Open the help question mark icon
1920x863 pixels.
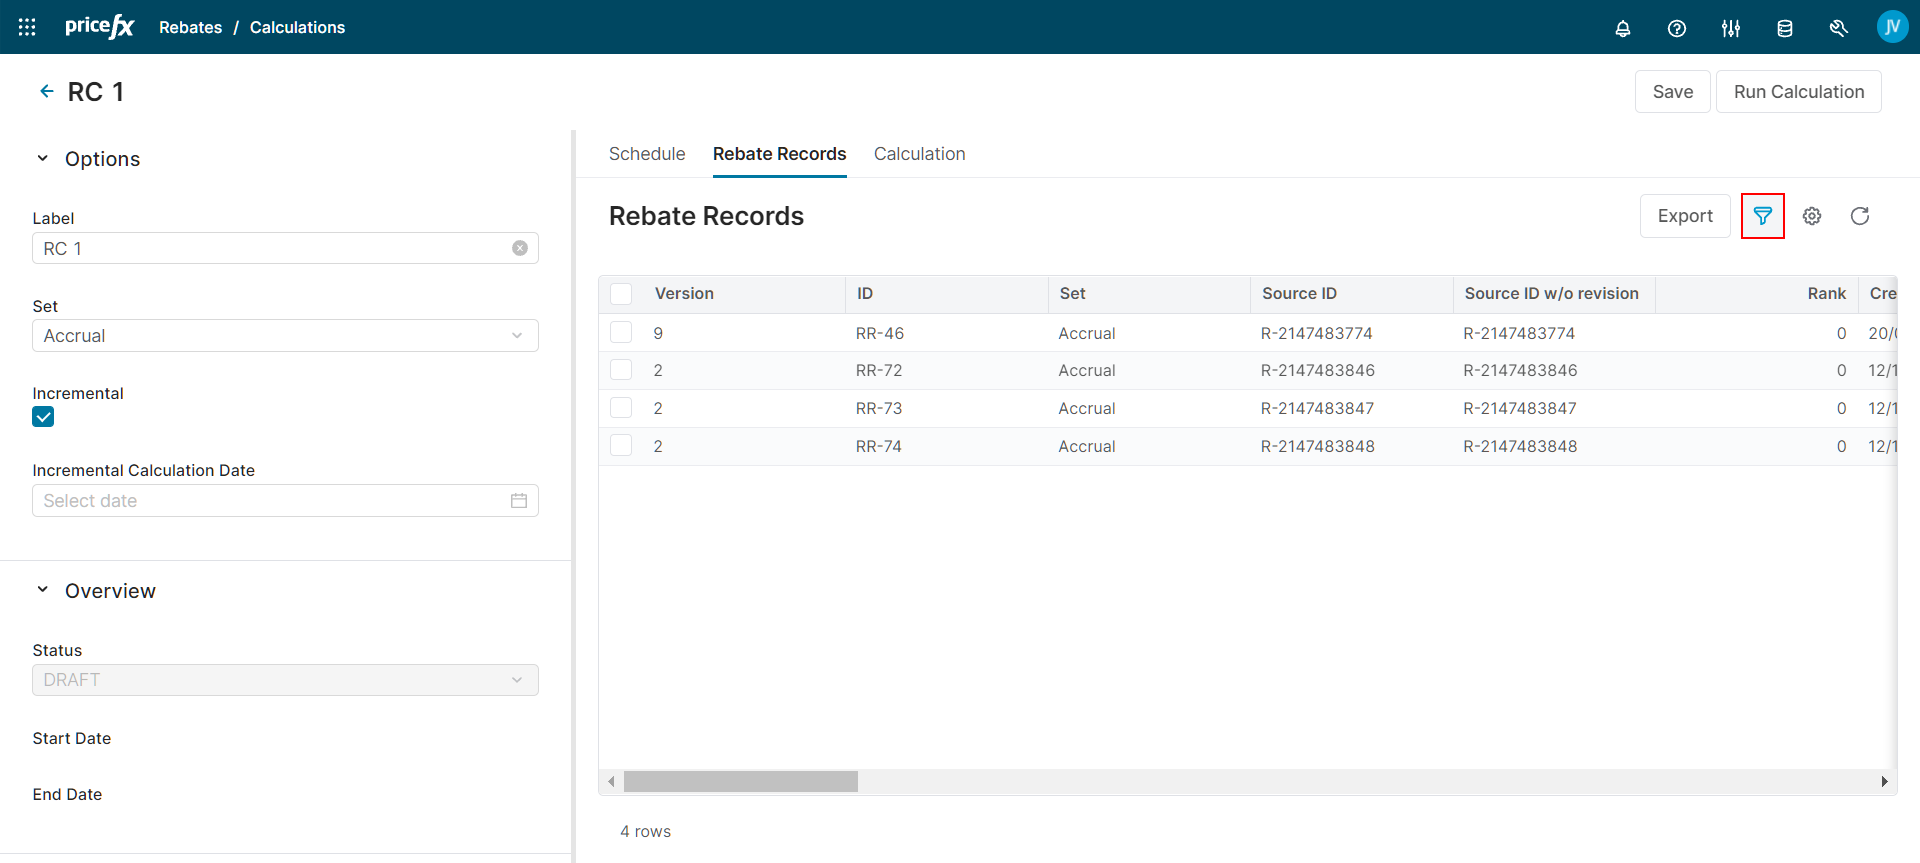(x=1676, y=28)
